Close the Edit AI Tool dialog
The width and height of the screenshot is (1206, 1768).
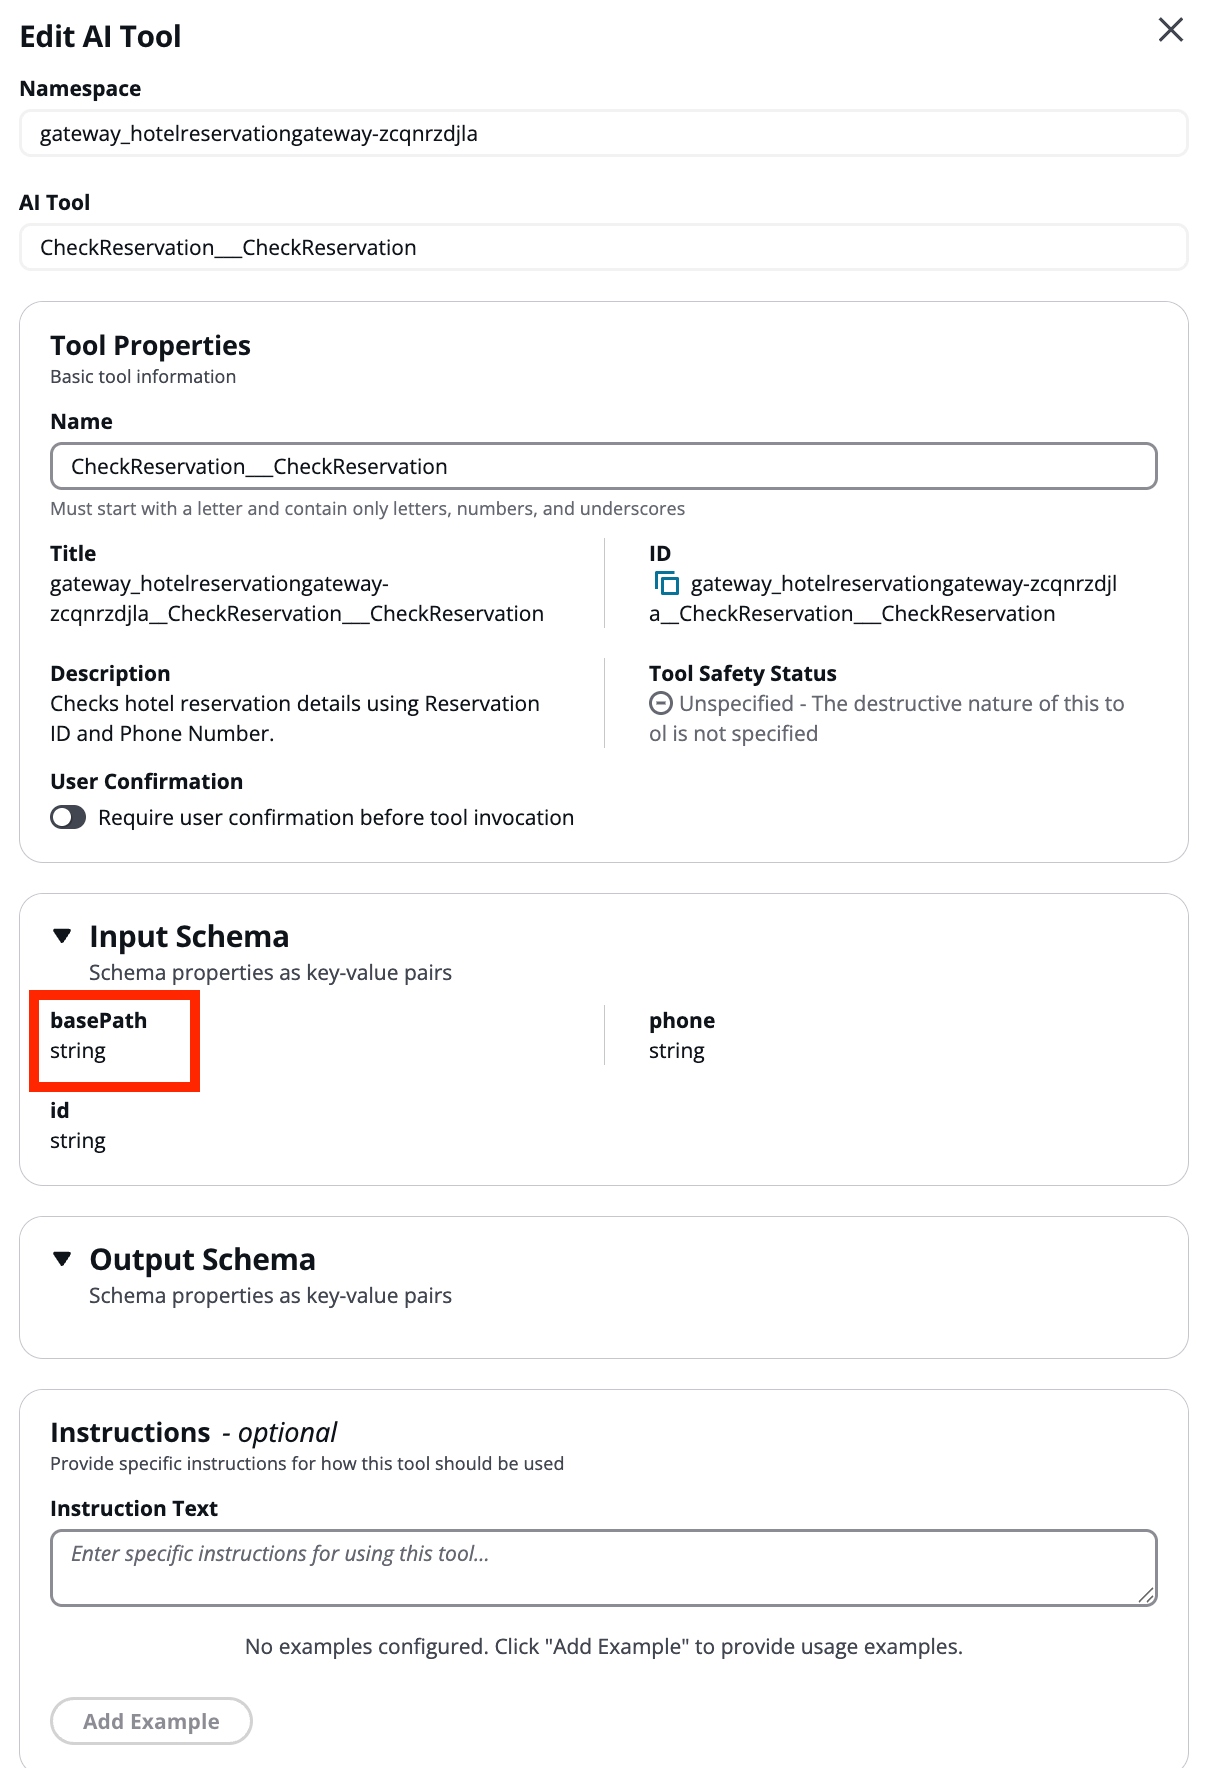[x=1170, y=30]
